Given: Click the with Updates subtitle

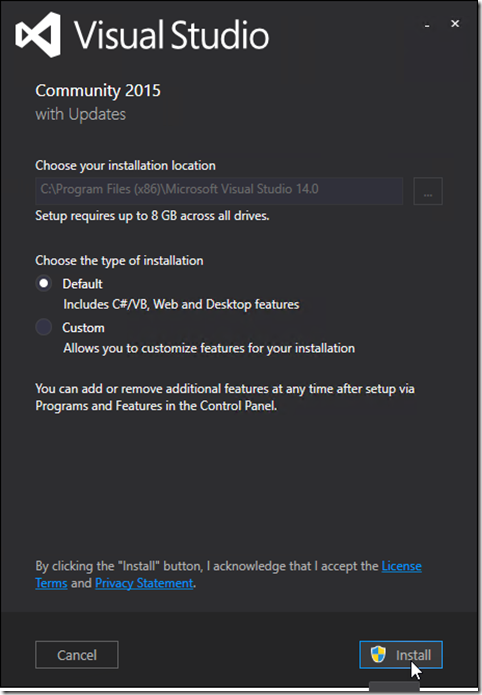Looking at the screenshot, I should 81,114.
